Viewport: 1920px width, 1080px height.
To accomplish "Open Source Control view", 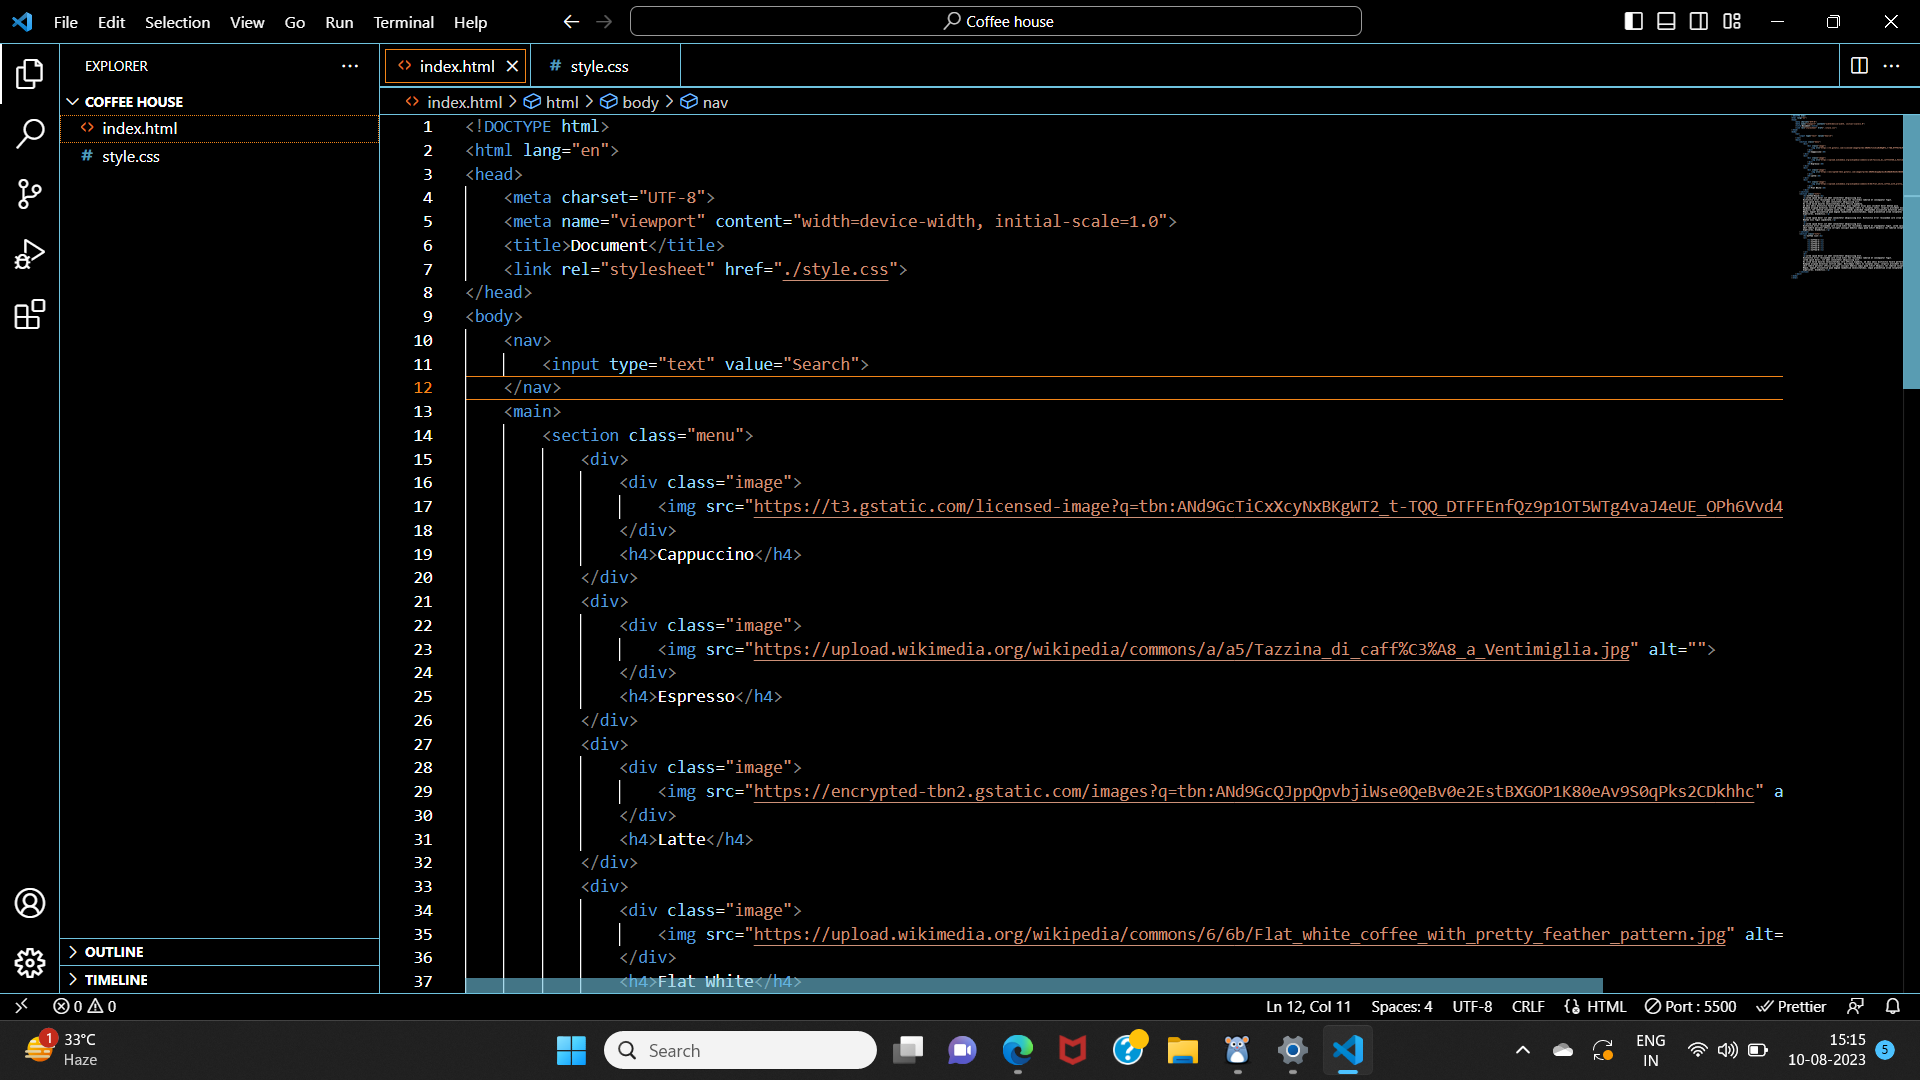I will click(30, 194).
